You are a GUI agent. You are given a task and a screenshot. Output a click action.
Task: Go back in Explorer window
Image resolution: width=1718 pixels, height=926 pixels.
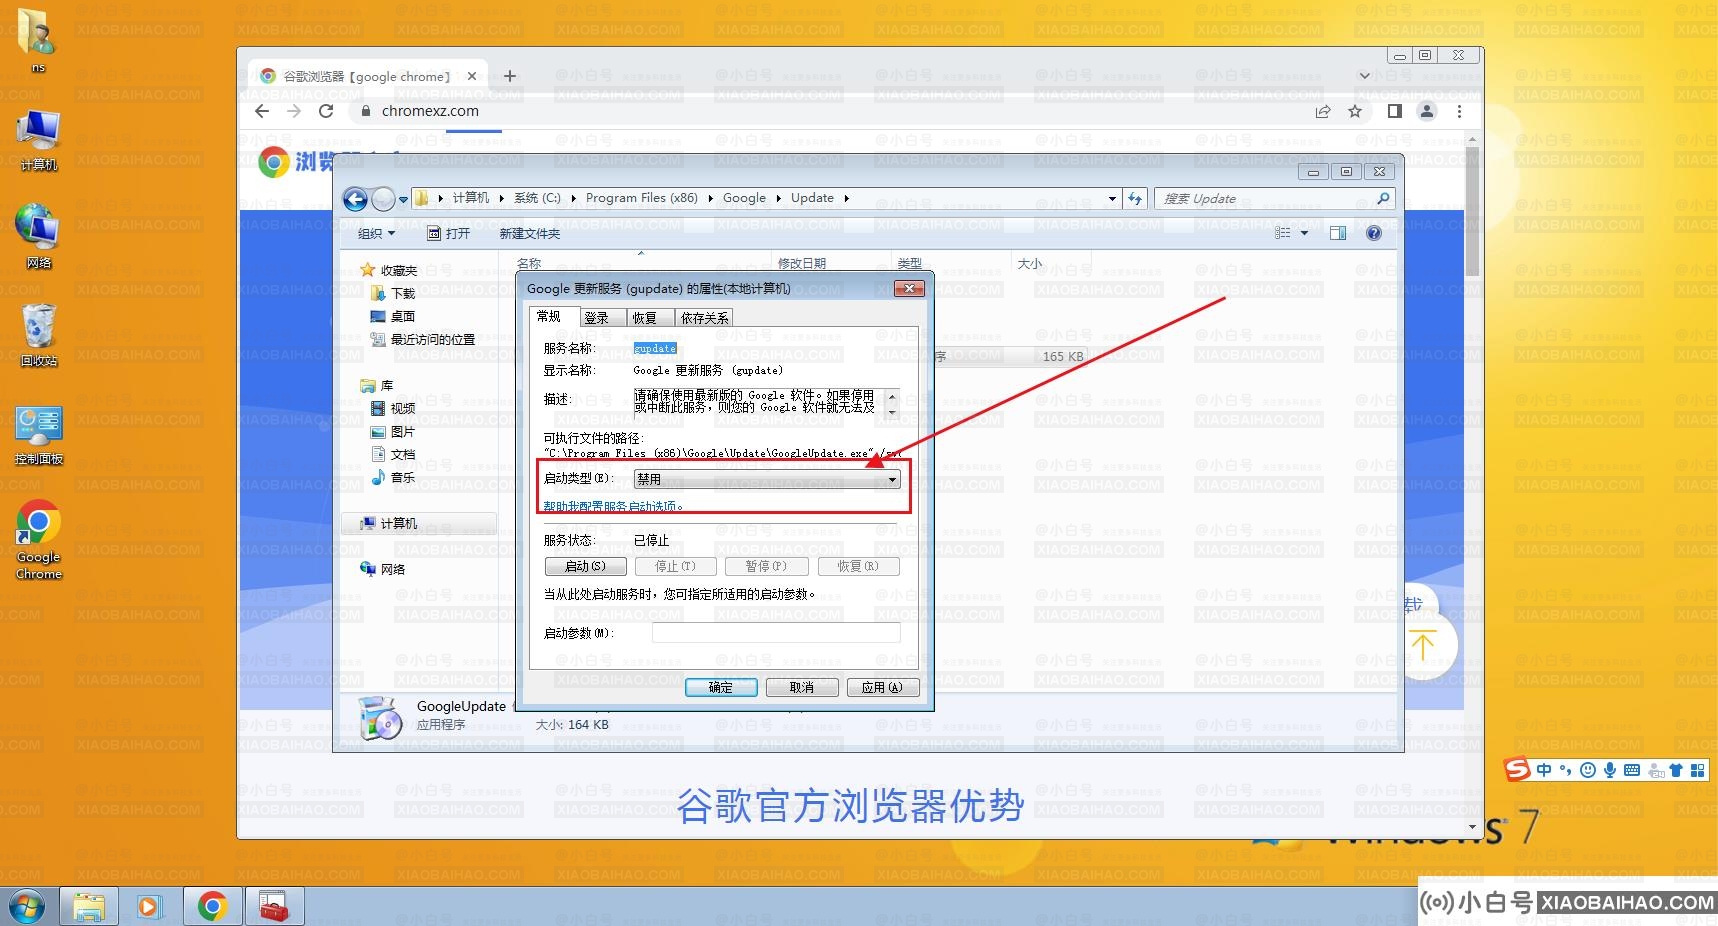[355, 199]
